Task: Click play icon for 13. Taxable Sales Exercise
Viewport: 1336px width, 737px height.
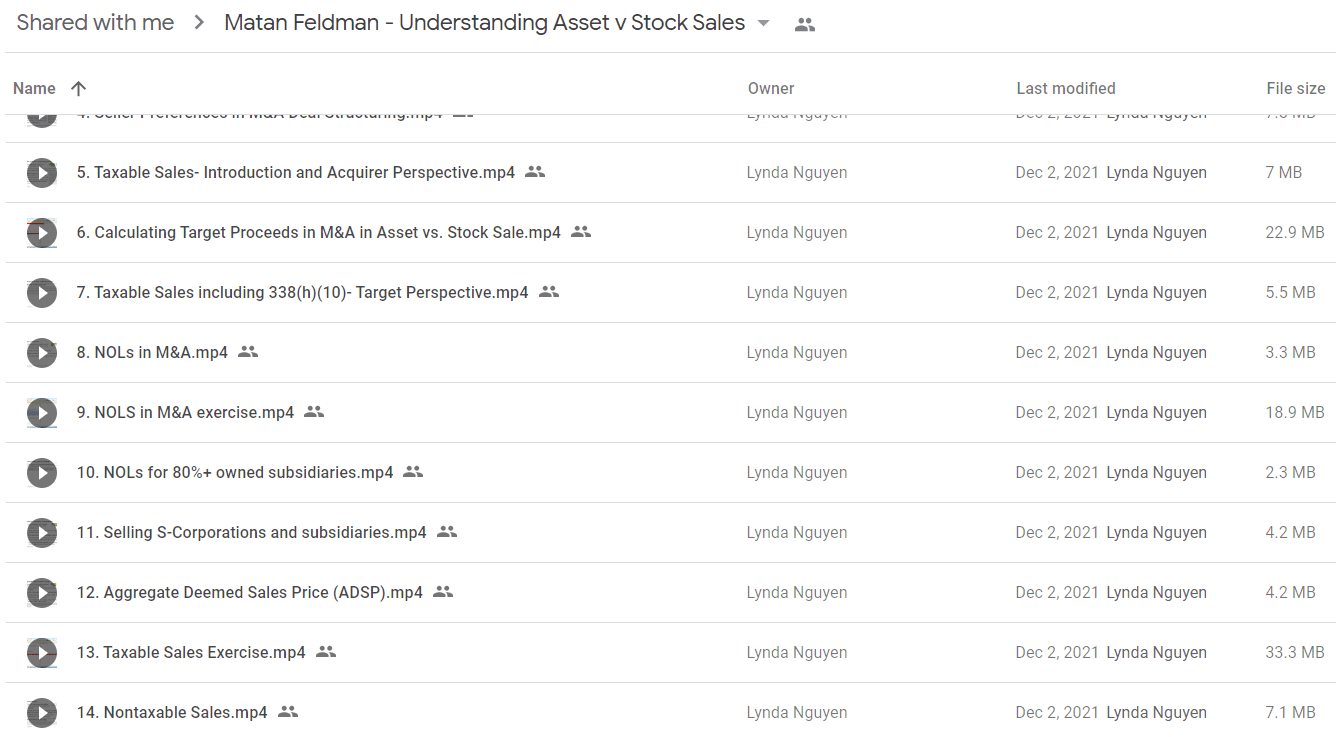Action: pos(41,653)
